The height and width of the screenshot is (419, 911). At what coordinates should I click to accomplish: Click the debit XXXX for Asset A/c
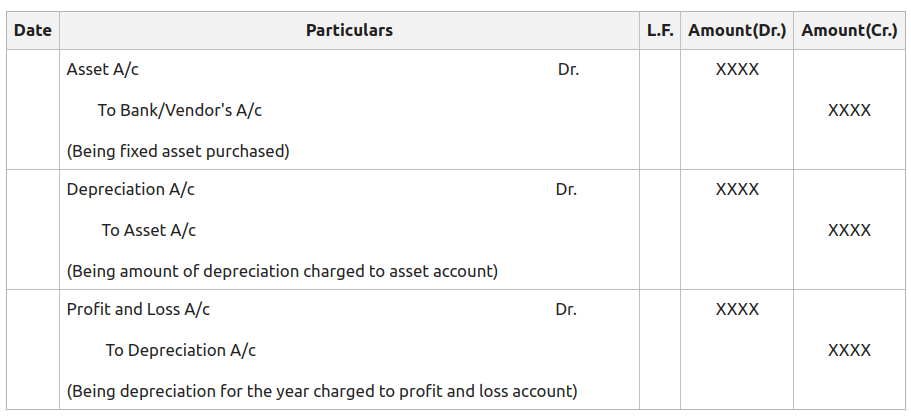pos(737,70)
